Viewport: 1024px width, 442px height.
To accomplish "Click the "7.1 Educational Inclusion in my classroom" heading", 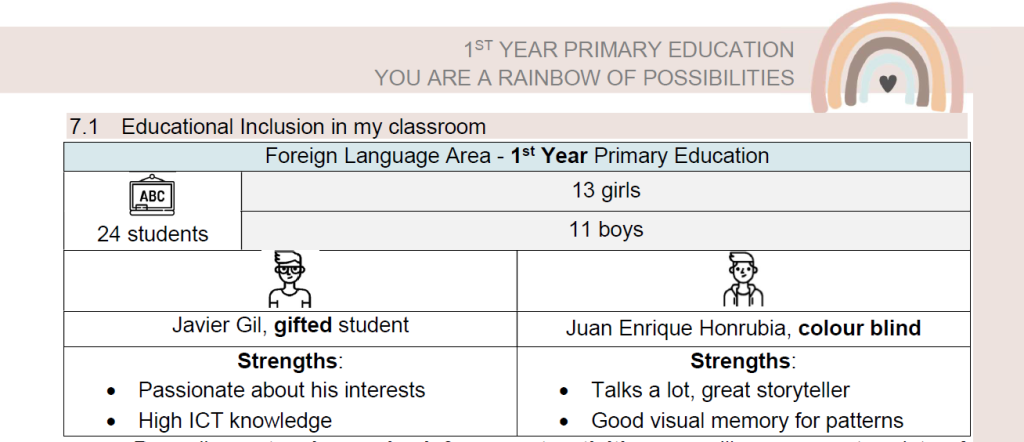I will coord(277,127).
